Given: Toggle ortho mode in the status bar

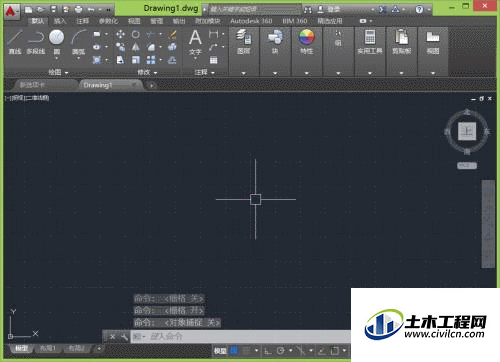Looking at the screenshot, I should [x=268, y=351].
